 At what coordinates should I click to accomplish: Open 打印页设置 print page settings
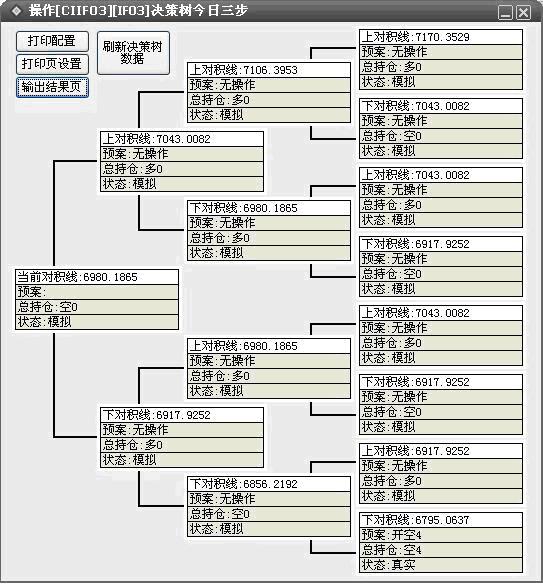(52, 64)
